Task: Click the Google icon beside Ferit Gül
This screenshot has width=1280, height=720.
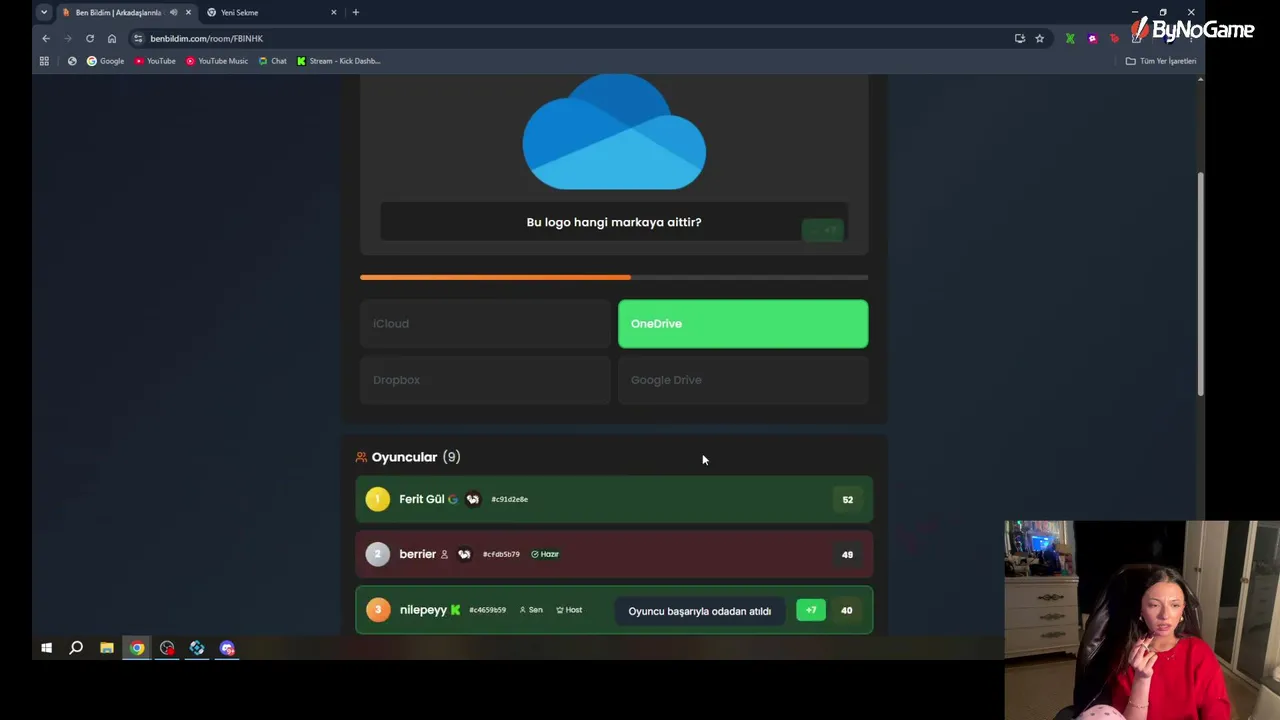Action: tap(453, 499)
